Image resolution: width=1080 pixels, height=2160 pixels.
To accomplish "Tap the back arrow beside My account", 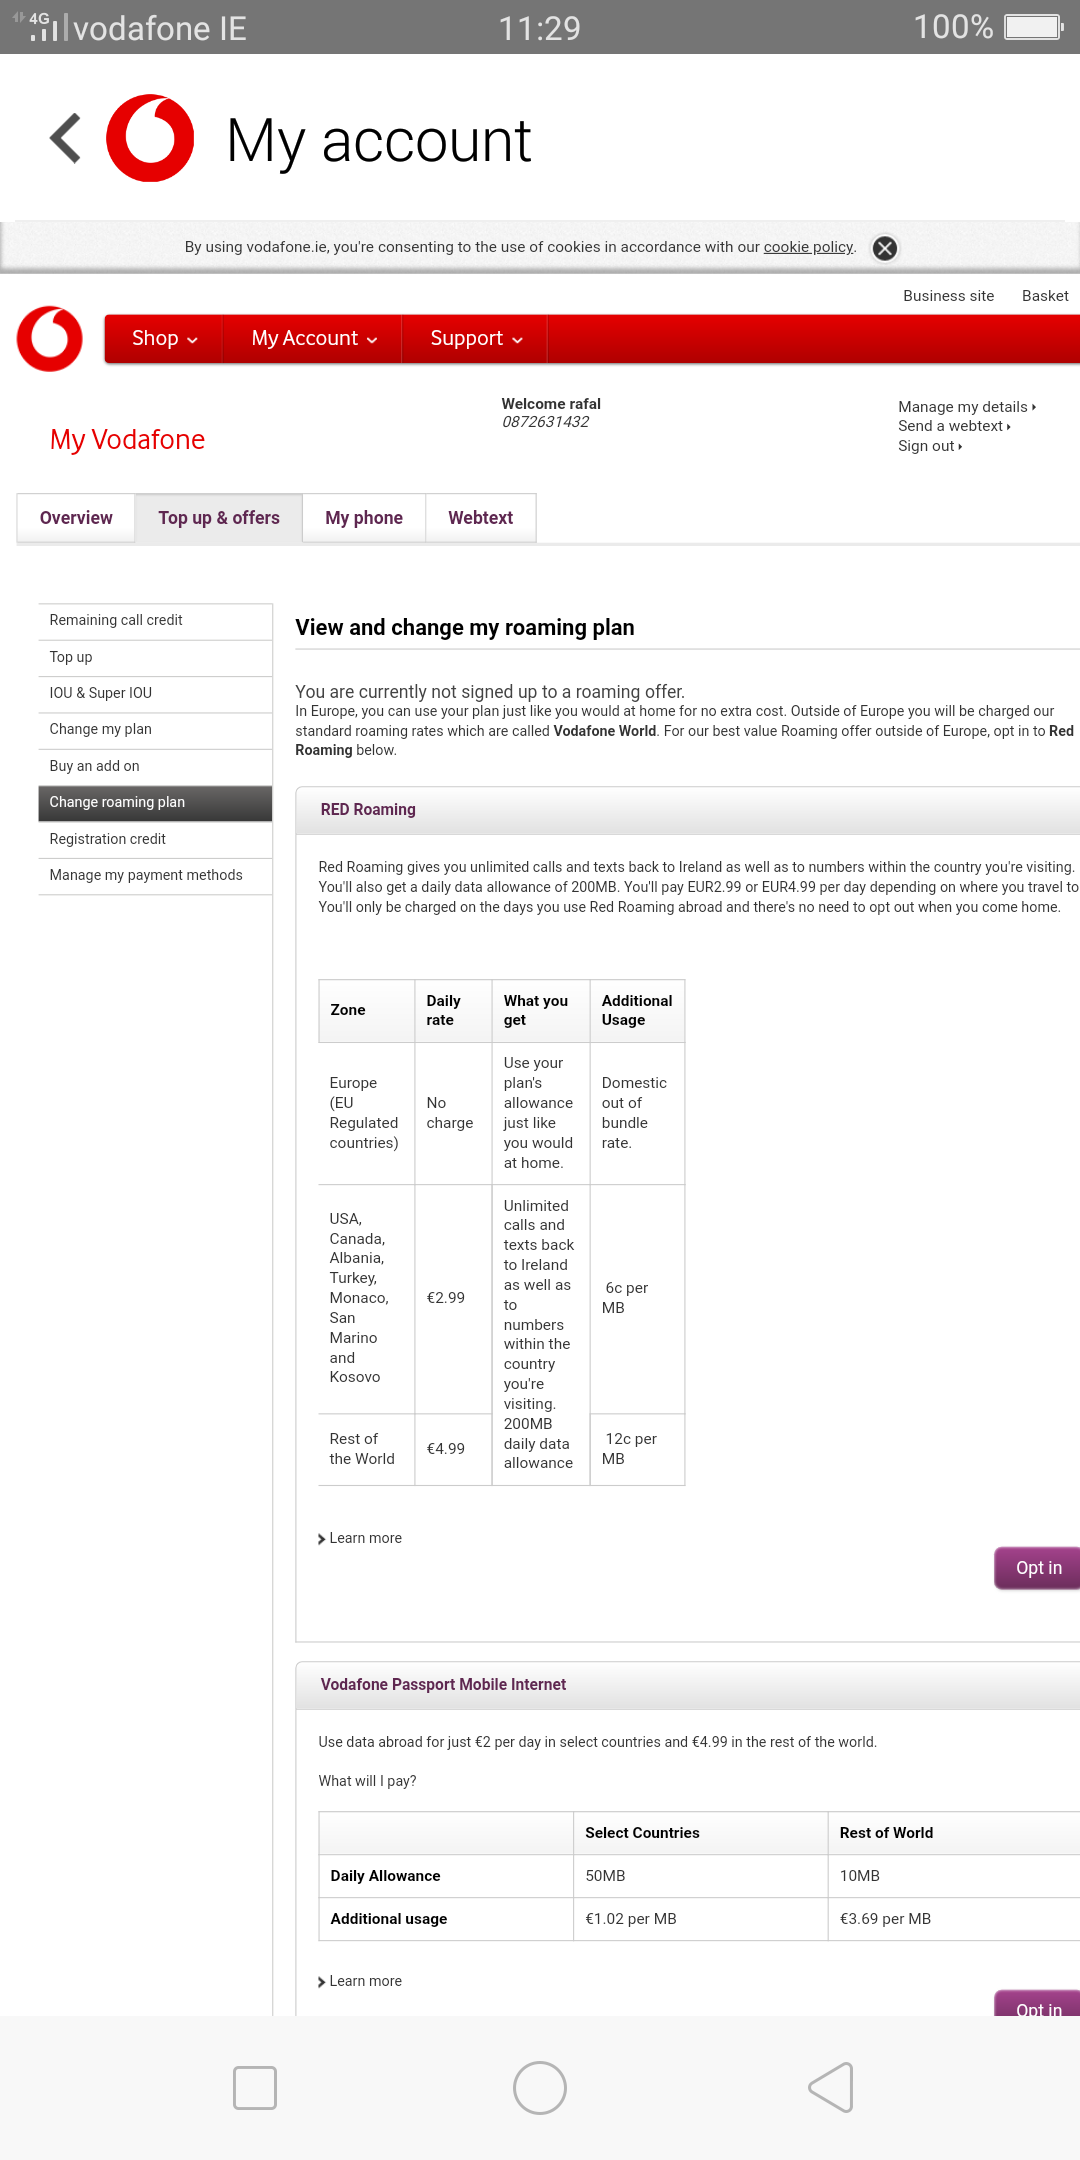I will [x=66, y=138].
